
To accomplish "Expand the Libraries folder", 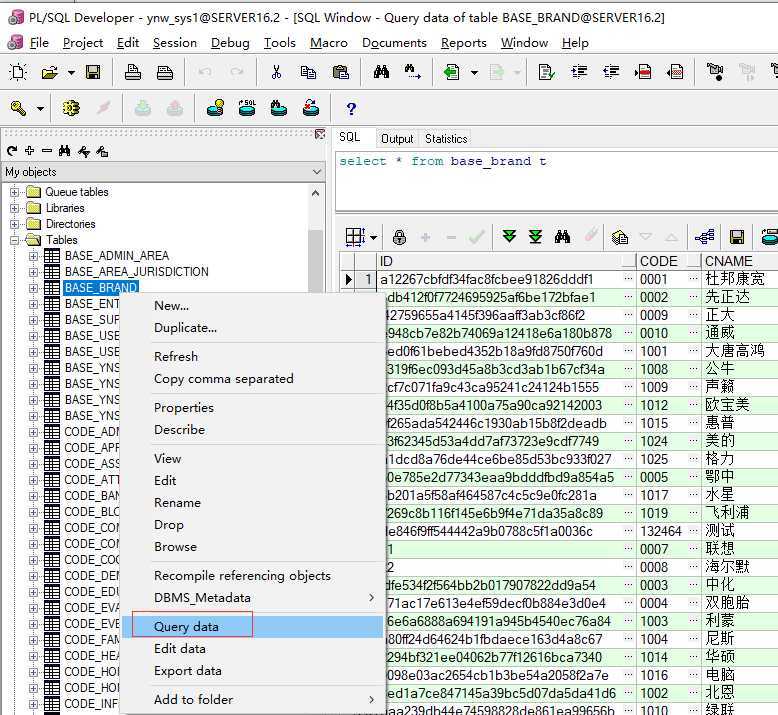I will [14, 208].
